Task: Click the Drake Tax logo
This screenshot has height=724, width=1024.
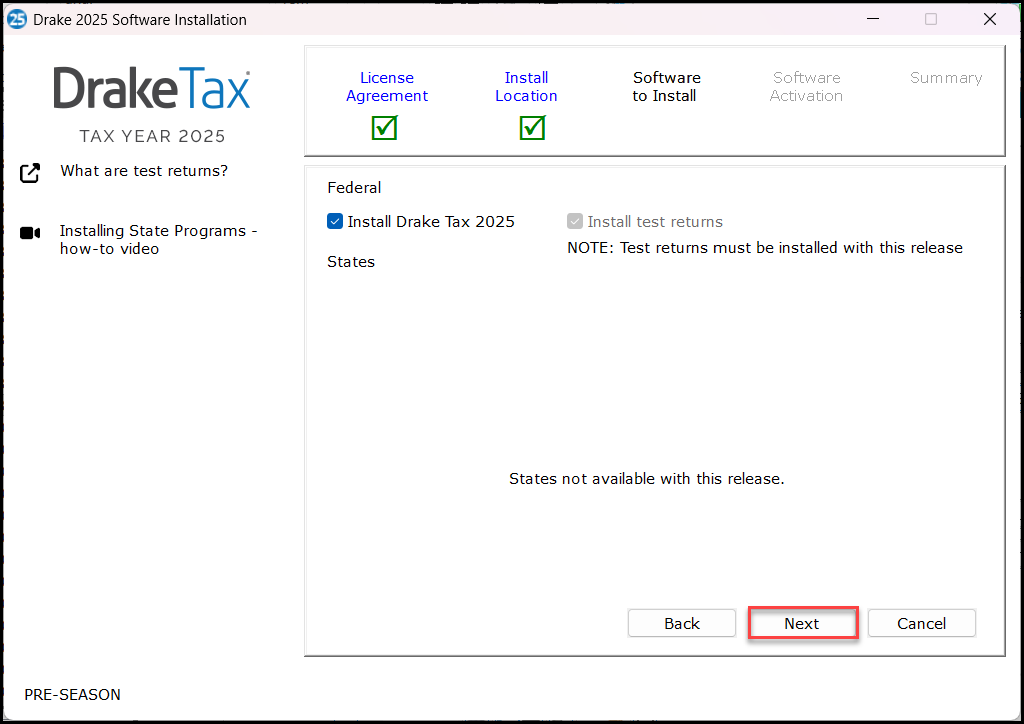Action: 152,89
